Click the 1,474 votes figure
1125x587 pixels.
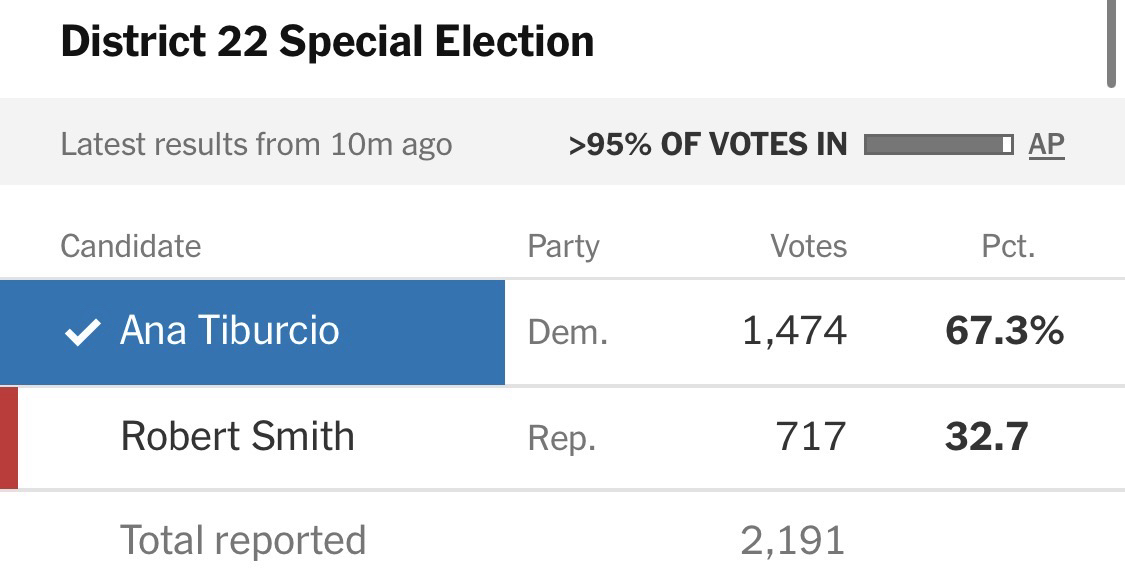(794, 331)
